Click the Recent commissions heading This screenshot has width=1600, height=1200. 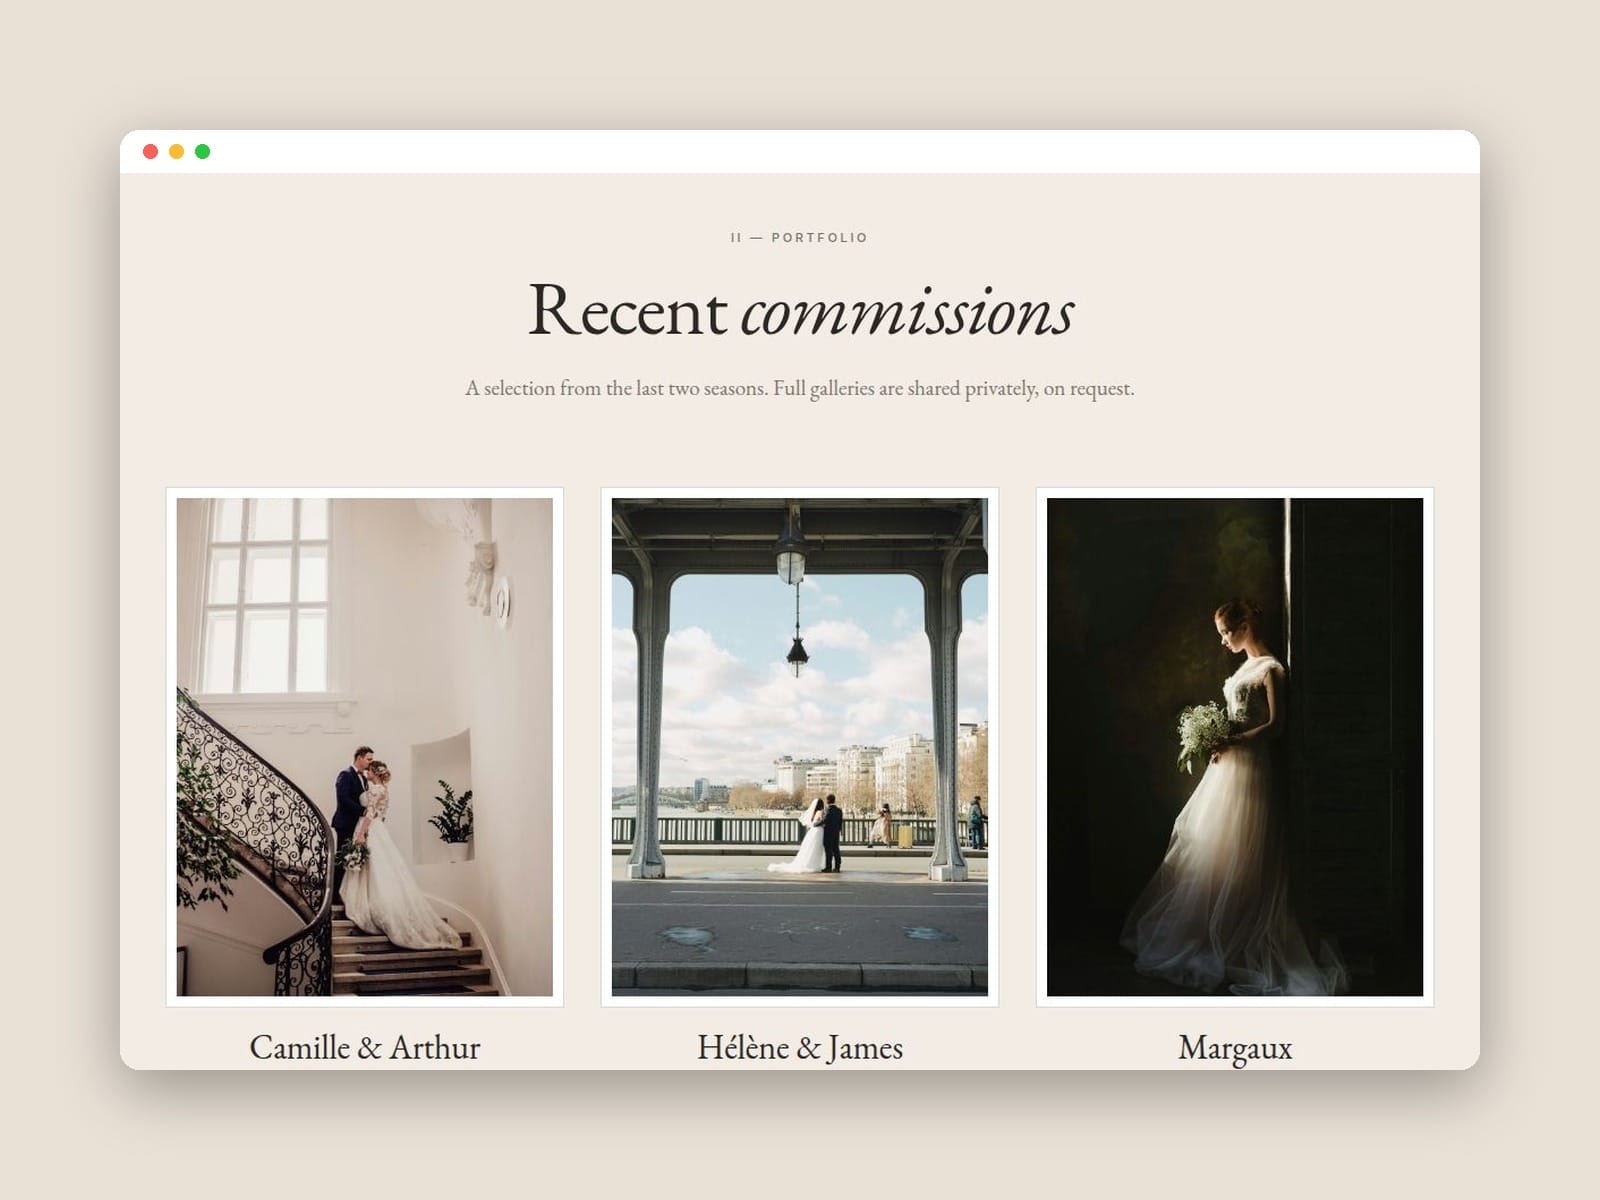800,310
